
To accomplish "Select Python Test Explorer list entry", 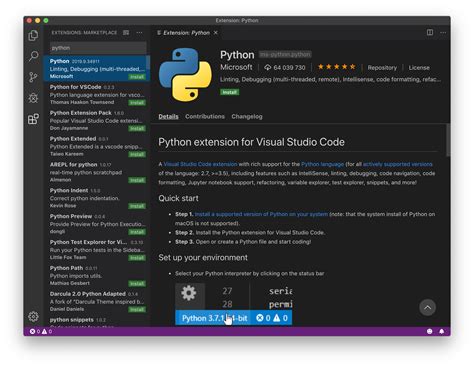I will (x=96, y=250).
